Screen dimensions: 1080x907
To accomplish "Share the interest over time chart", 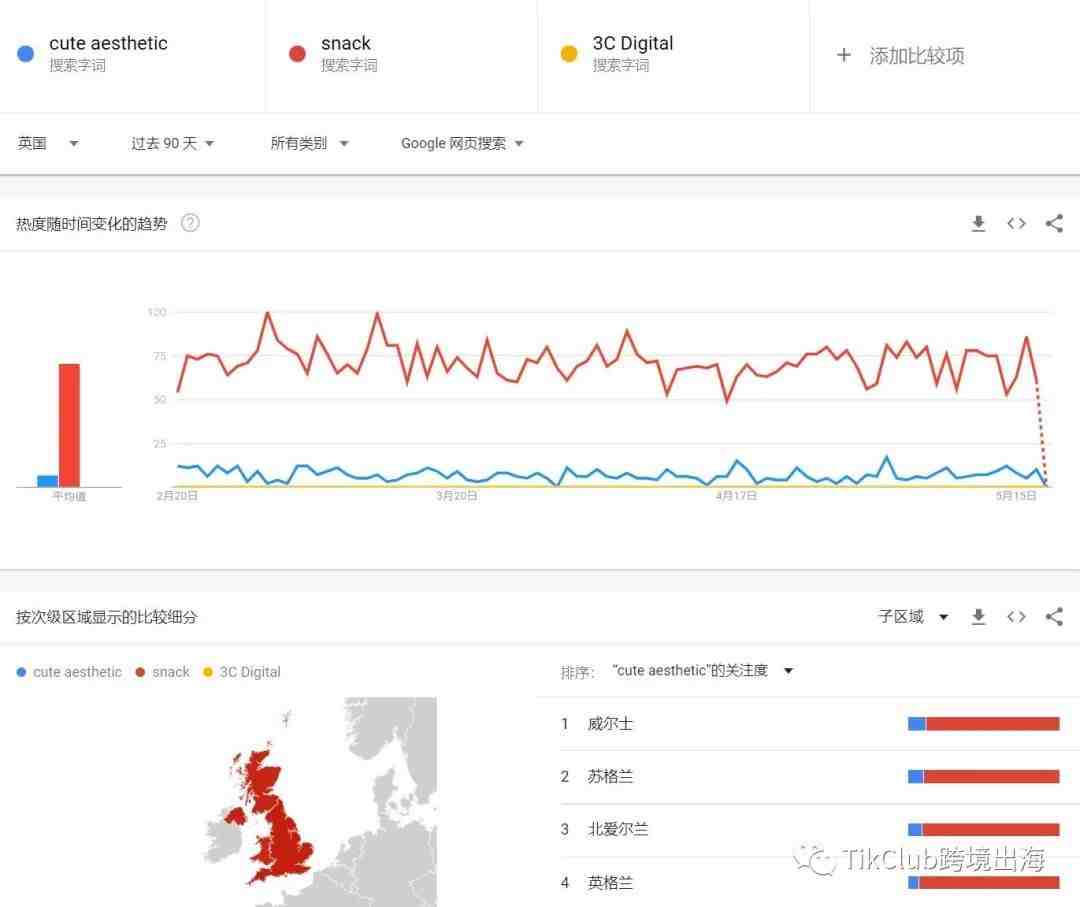I will 1054,223.
